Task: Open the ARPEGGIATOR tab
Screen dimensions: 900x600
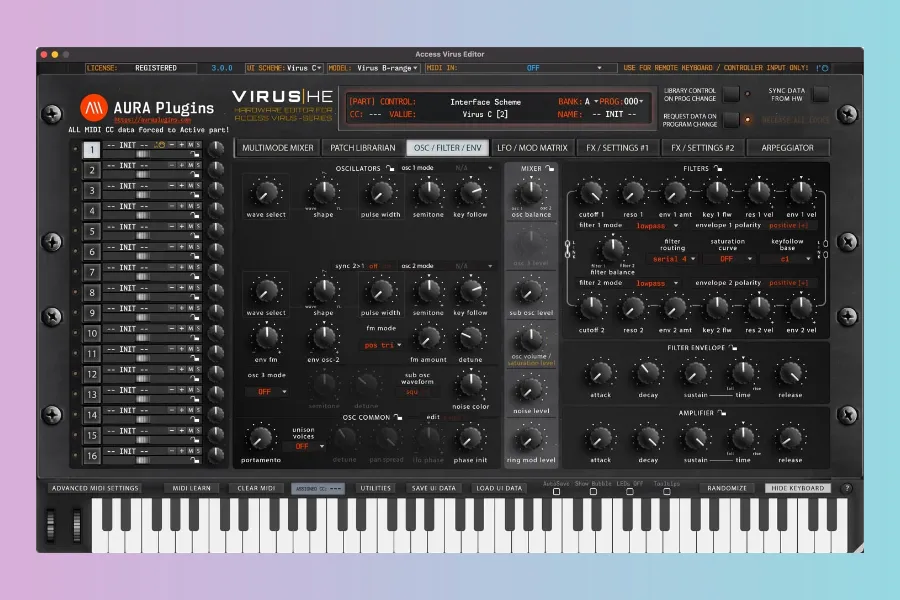Action: (787, 147)
